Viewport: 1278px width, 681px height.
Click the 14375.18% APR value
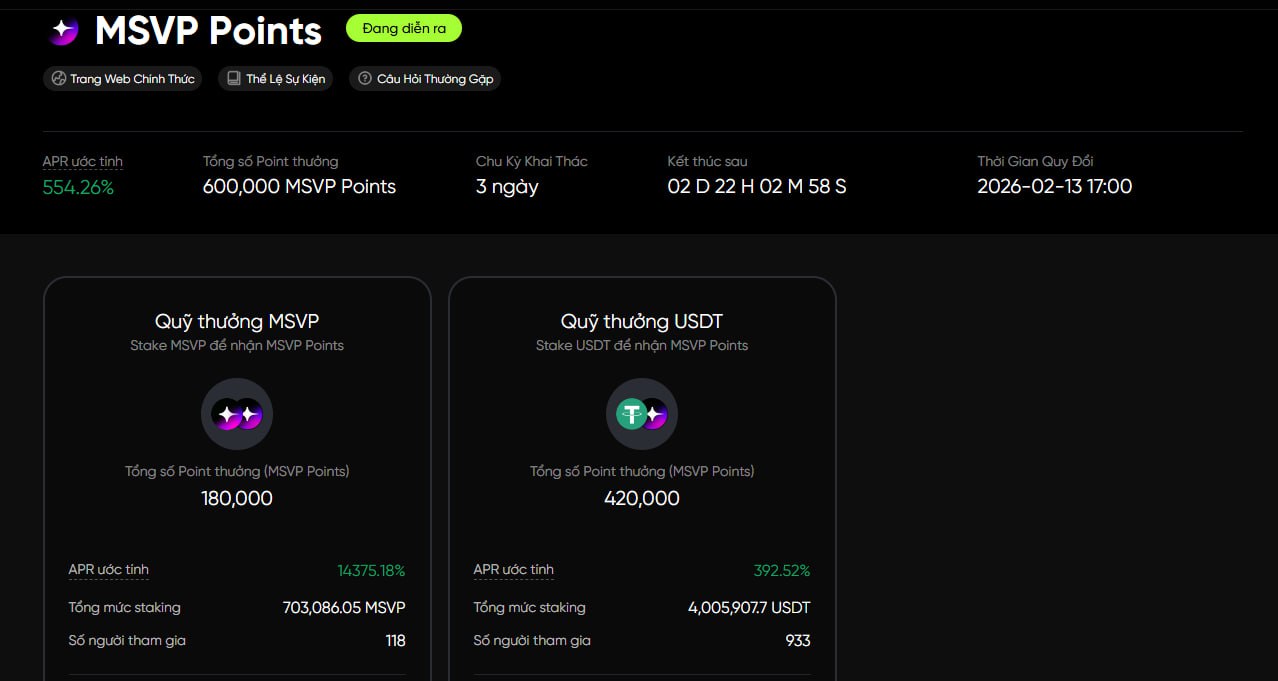tap(371, 571)
